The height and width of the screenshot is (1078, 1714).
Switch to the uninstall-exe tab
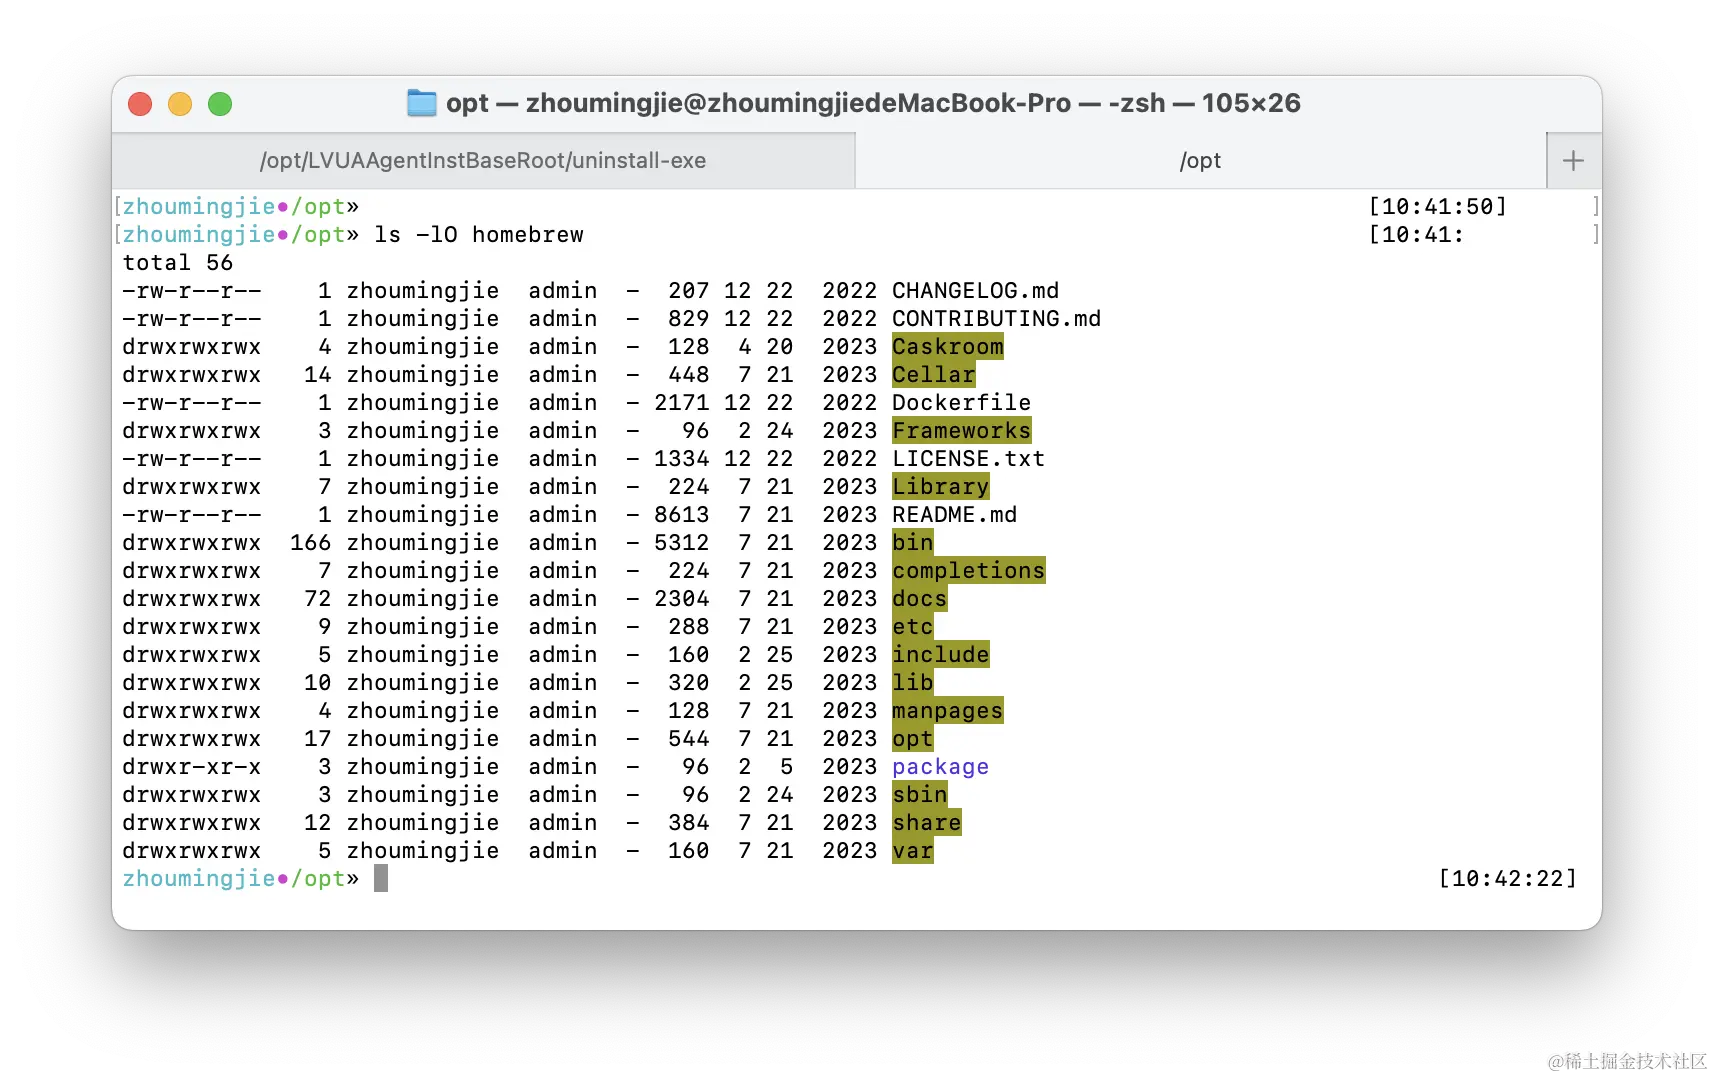coord(483,160)
